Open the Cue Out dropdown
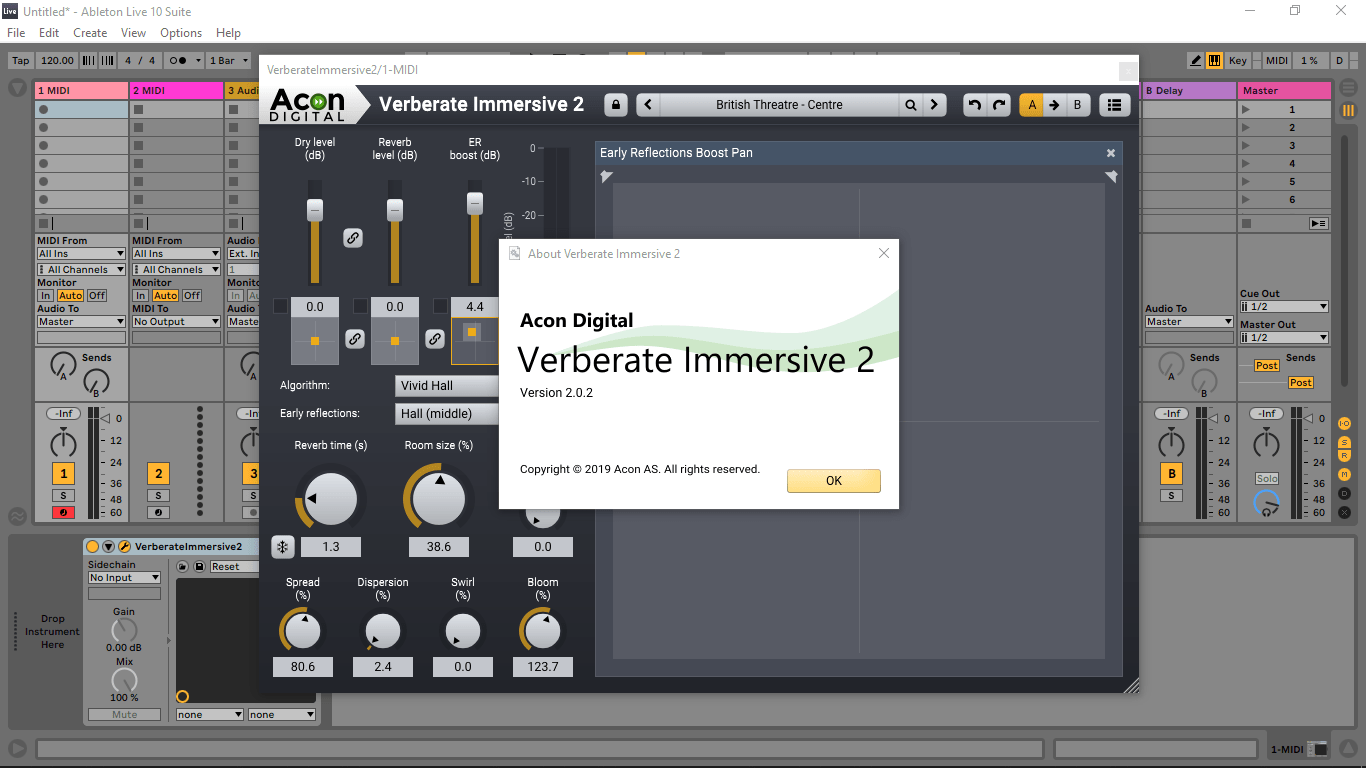The height and width of the screenshot is (768, 1366). click(x=1284, y=307)
